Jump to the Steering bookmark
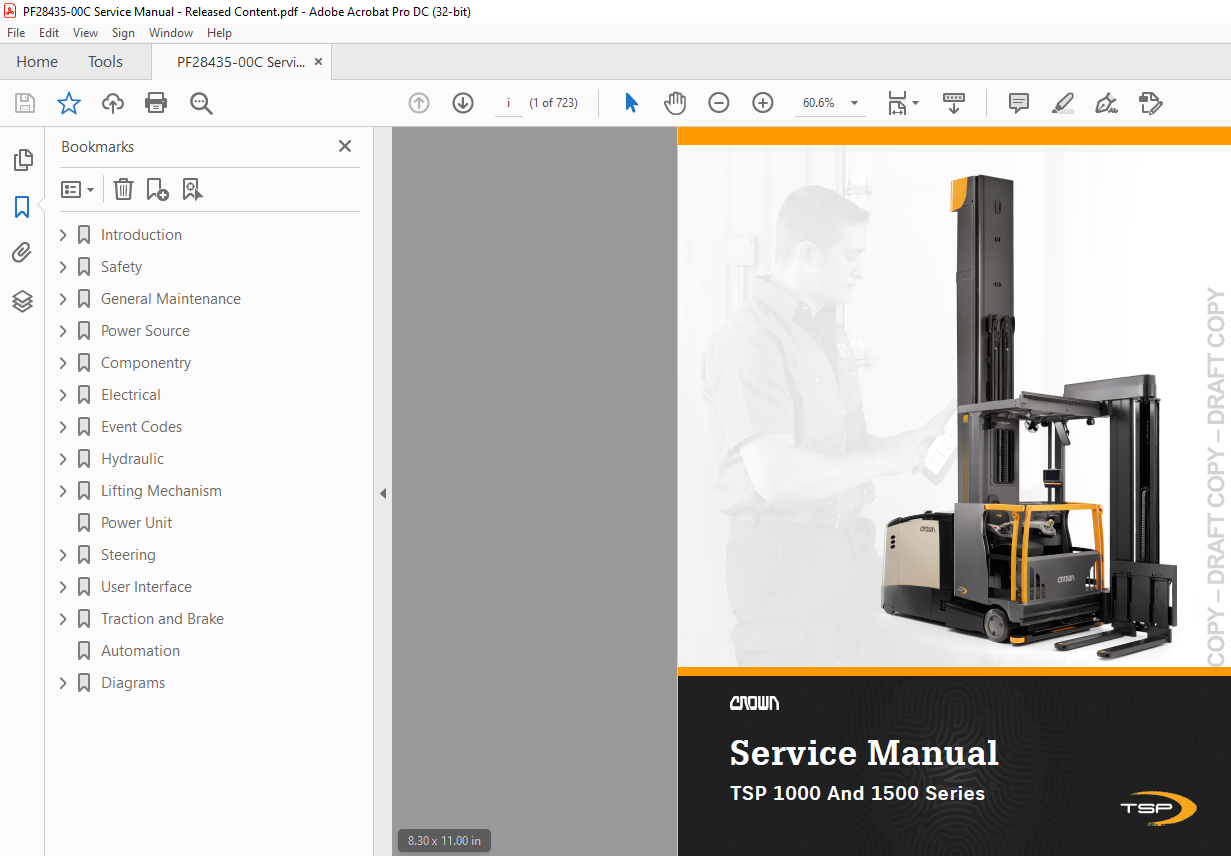Screen dimensions: 1231x856 tap(128, 555)
